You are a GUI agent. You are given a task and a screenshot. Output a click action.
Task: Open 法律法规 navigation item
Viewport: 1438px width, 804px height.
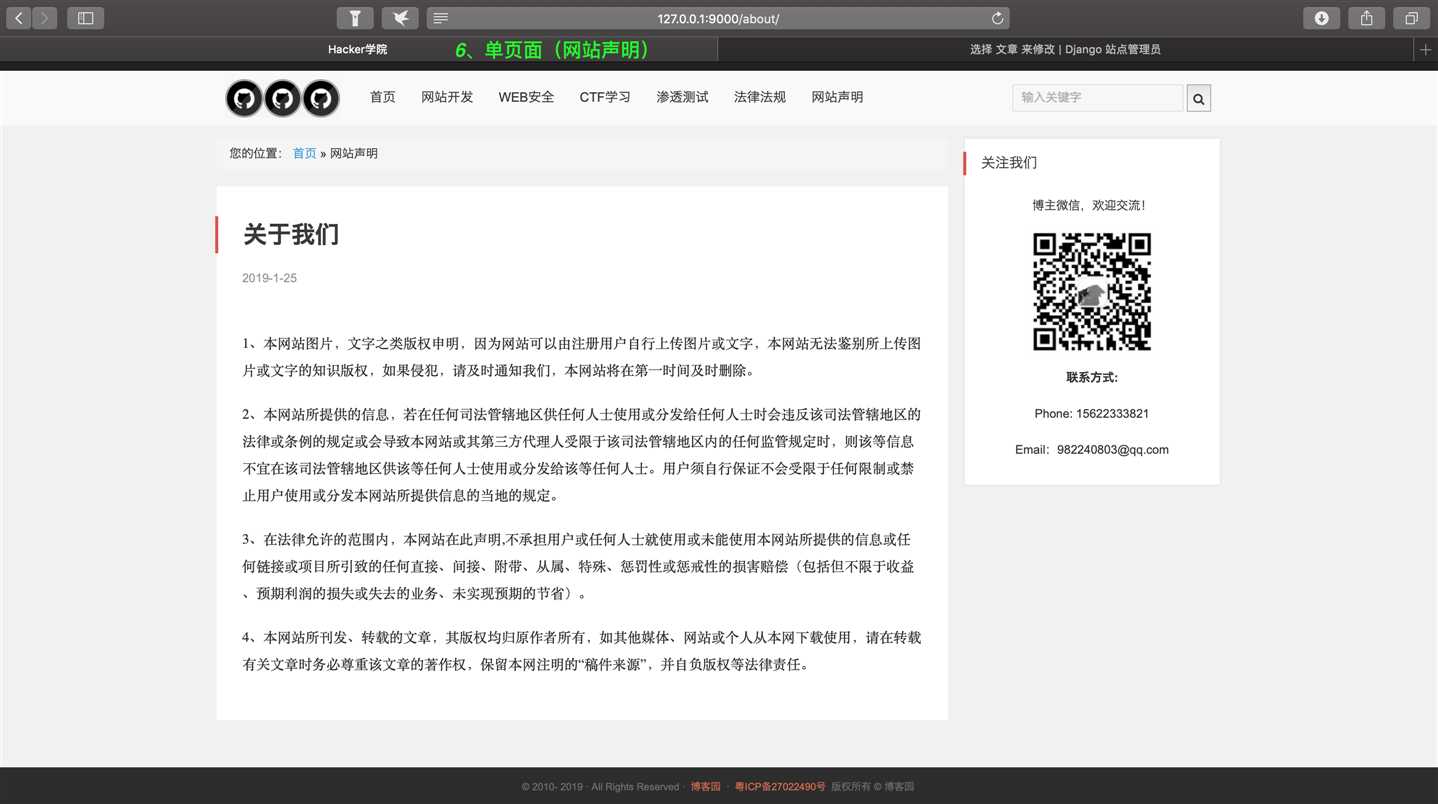[760, 97]
